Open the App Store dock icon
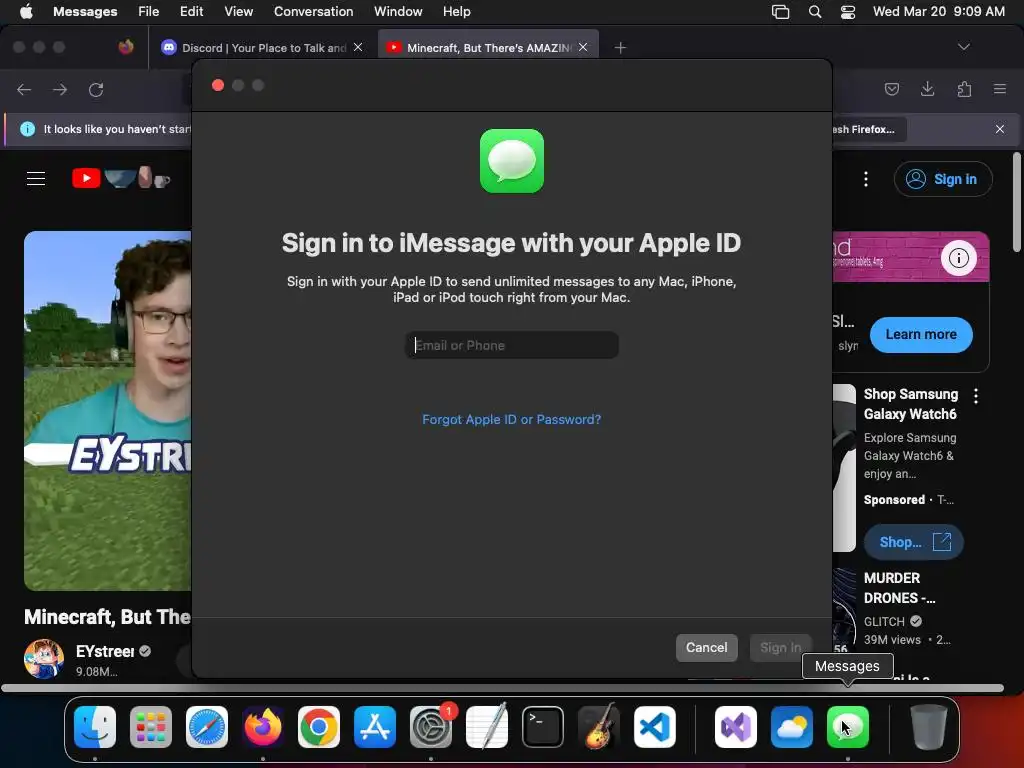Viewport: 1024px width, 768px height. point(375,727)
